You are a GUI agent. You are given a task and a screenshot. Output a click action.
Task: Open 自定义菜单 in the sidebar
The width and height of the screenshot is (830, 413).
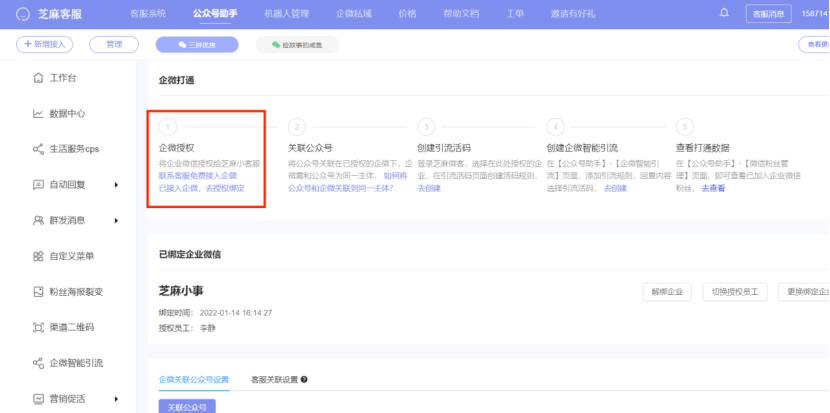pos(71,256)
